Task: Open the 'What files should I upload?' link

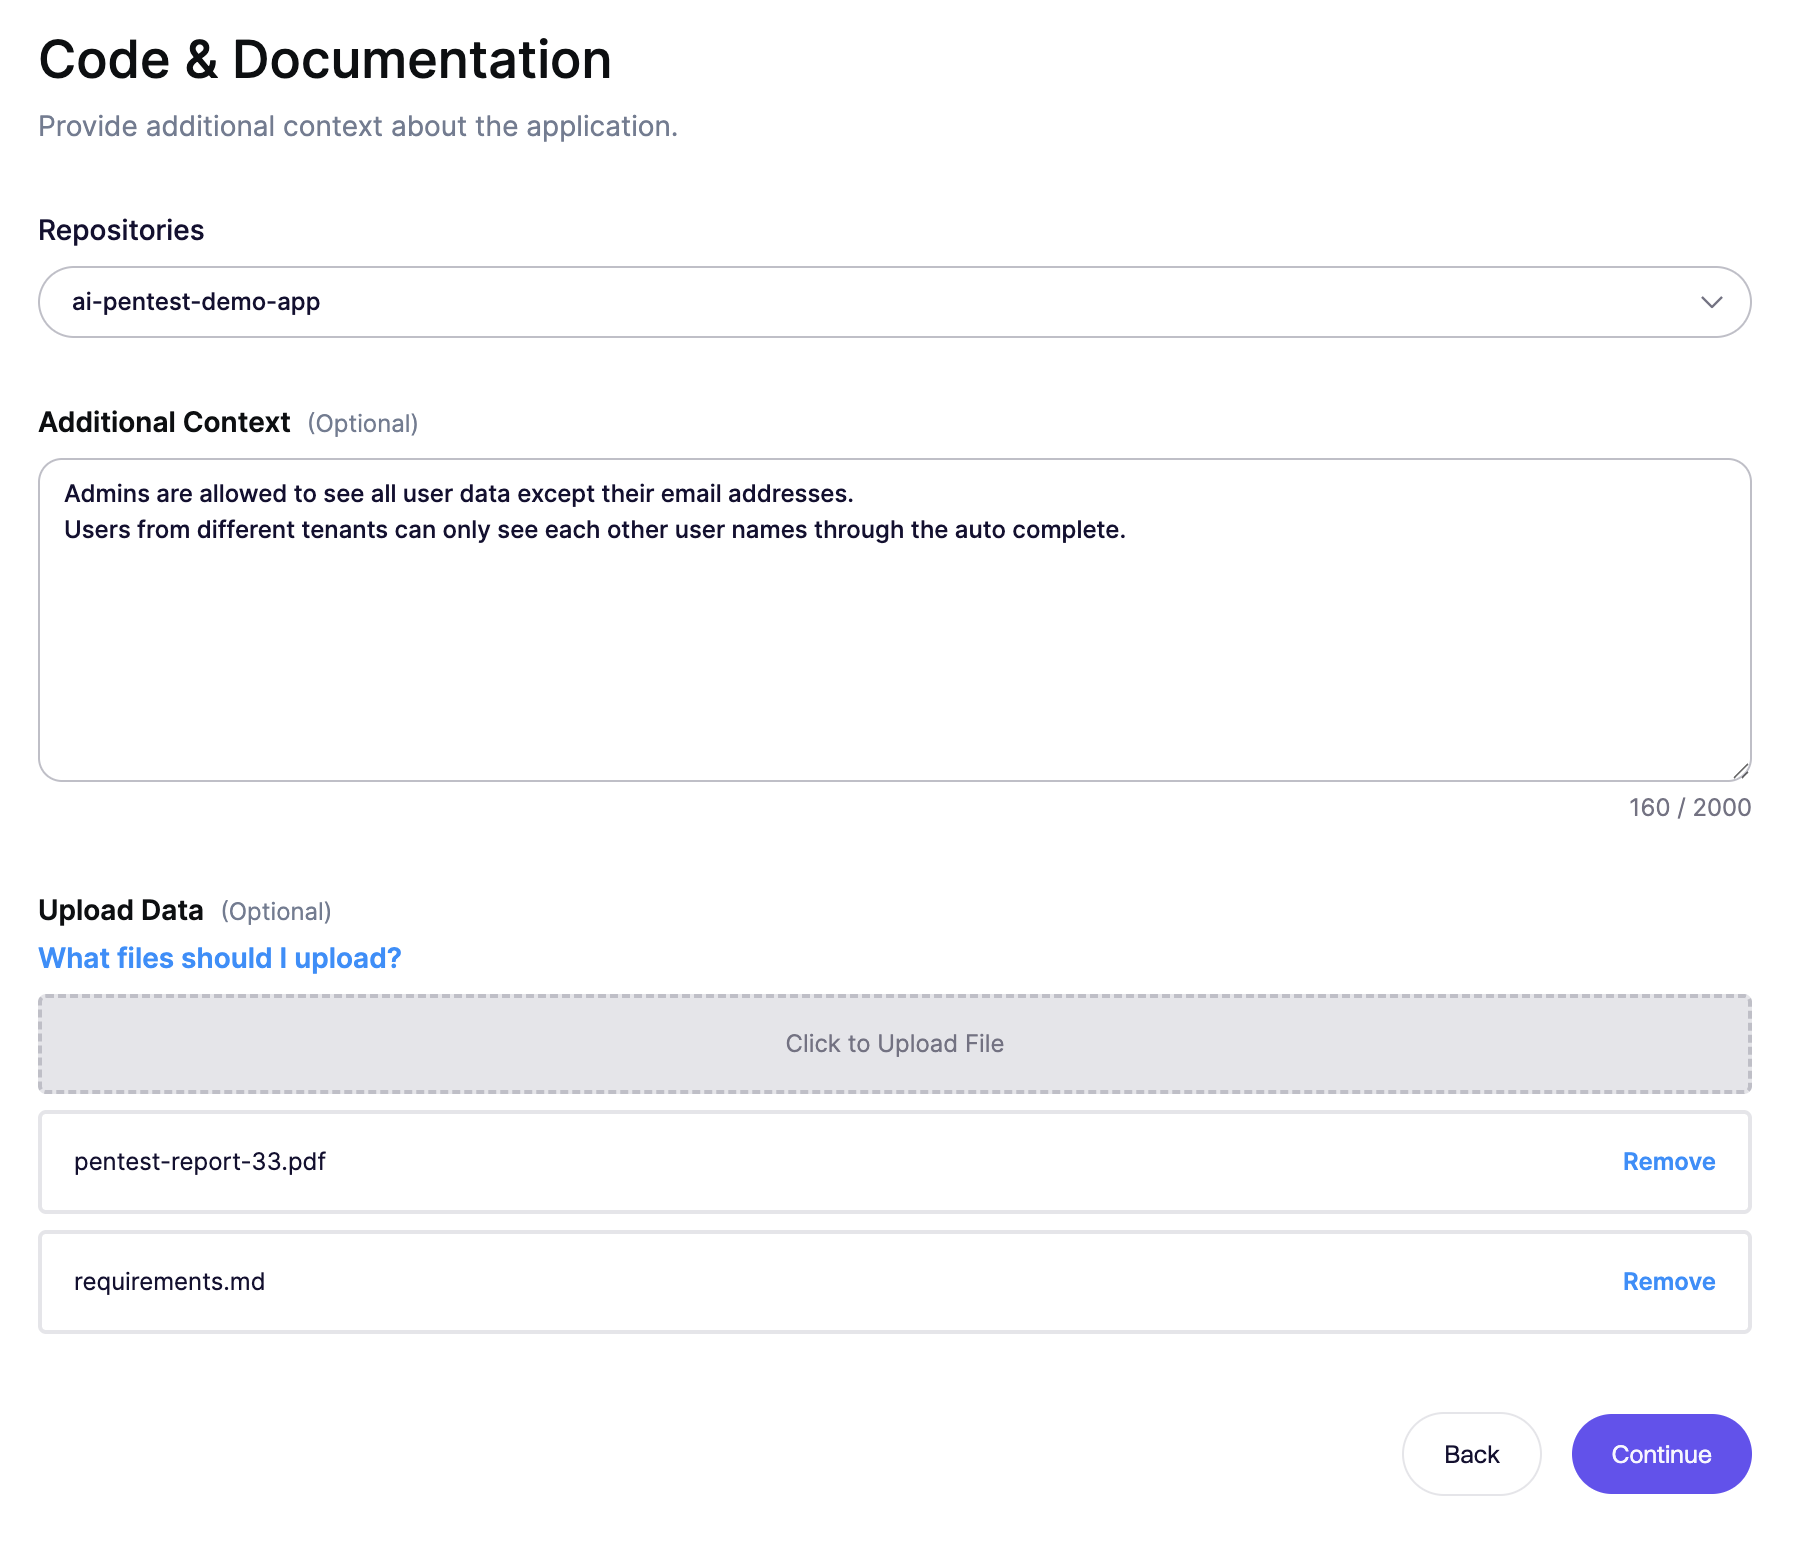Action: tap(220, 958)
